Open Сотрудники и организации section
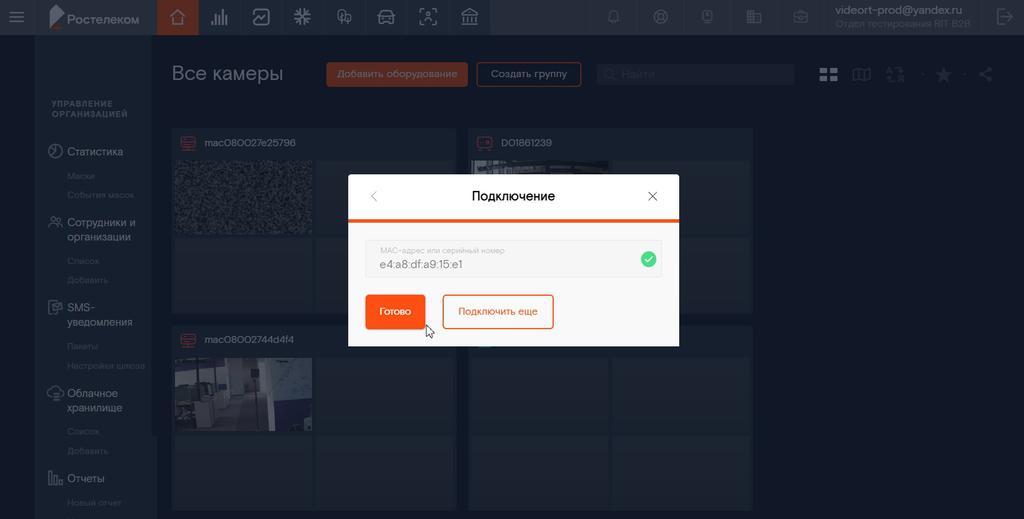 [101, 230]
